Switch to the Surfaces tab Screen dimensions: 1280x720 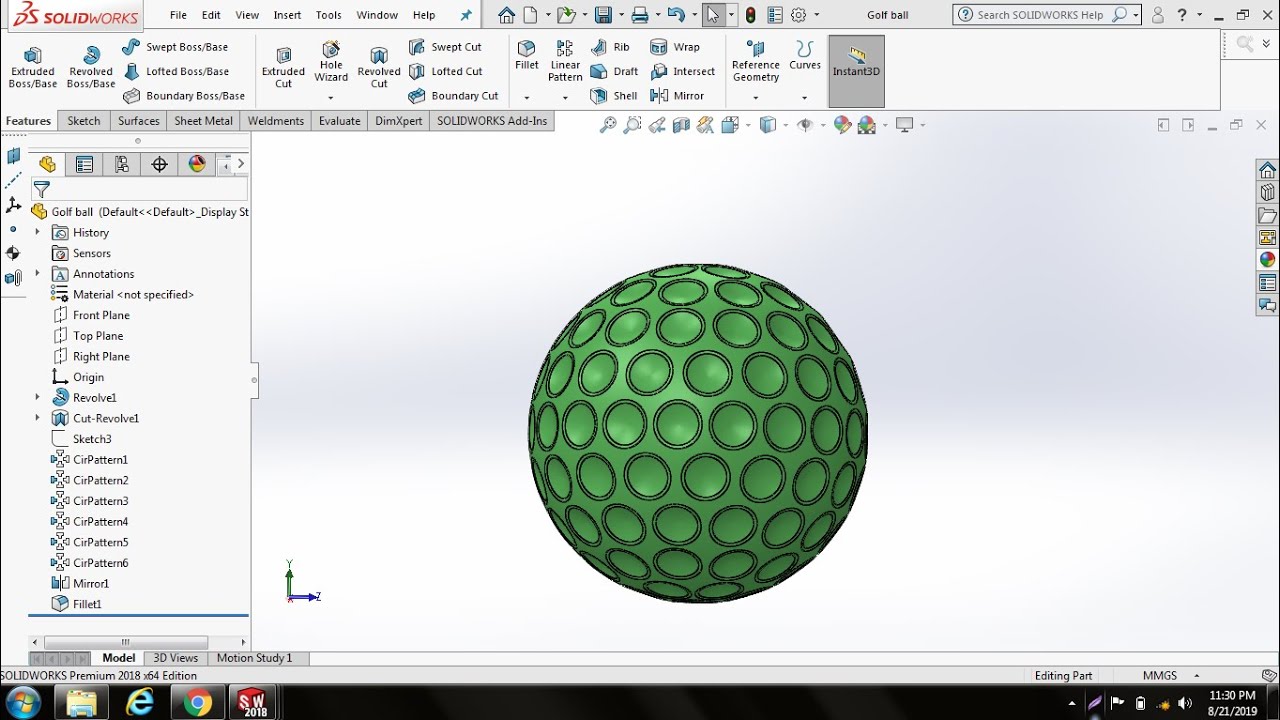pos(139,121)
